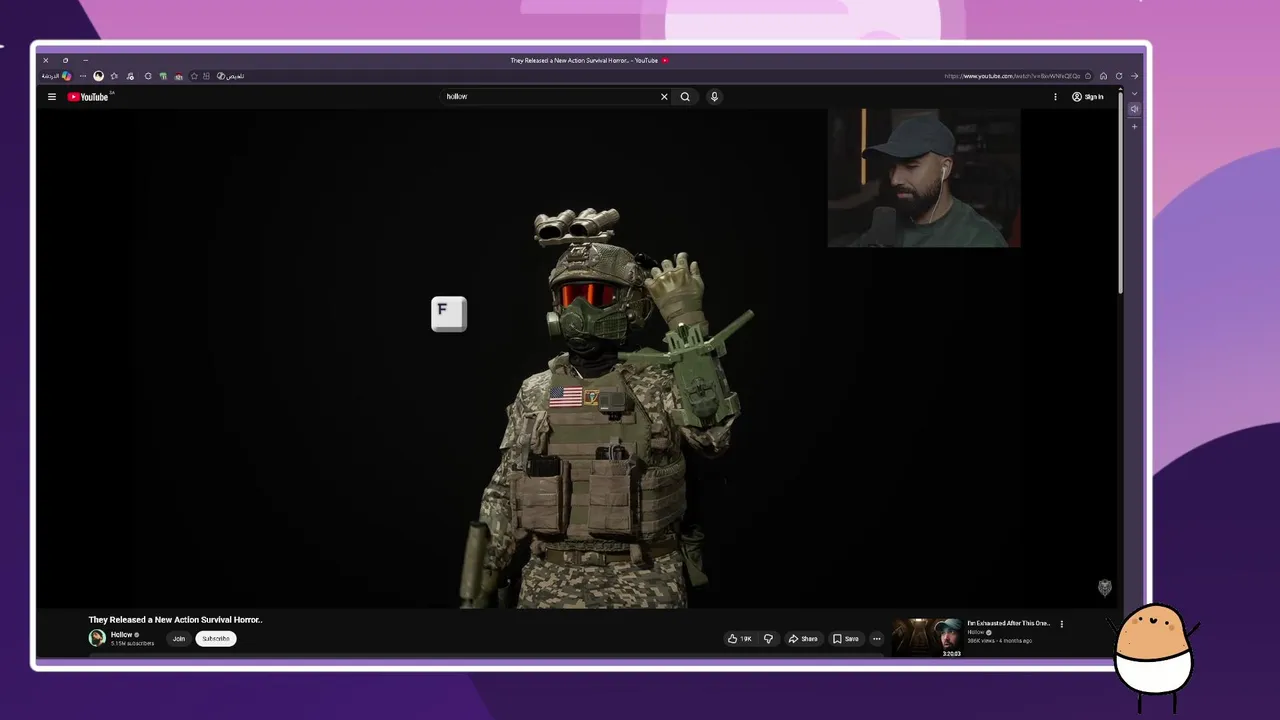The width and height of the screenshot is (1280, 720).
Task: Open options for the 'I'm Exhausted' suggested video
Action: tap(1062, 624)
